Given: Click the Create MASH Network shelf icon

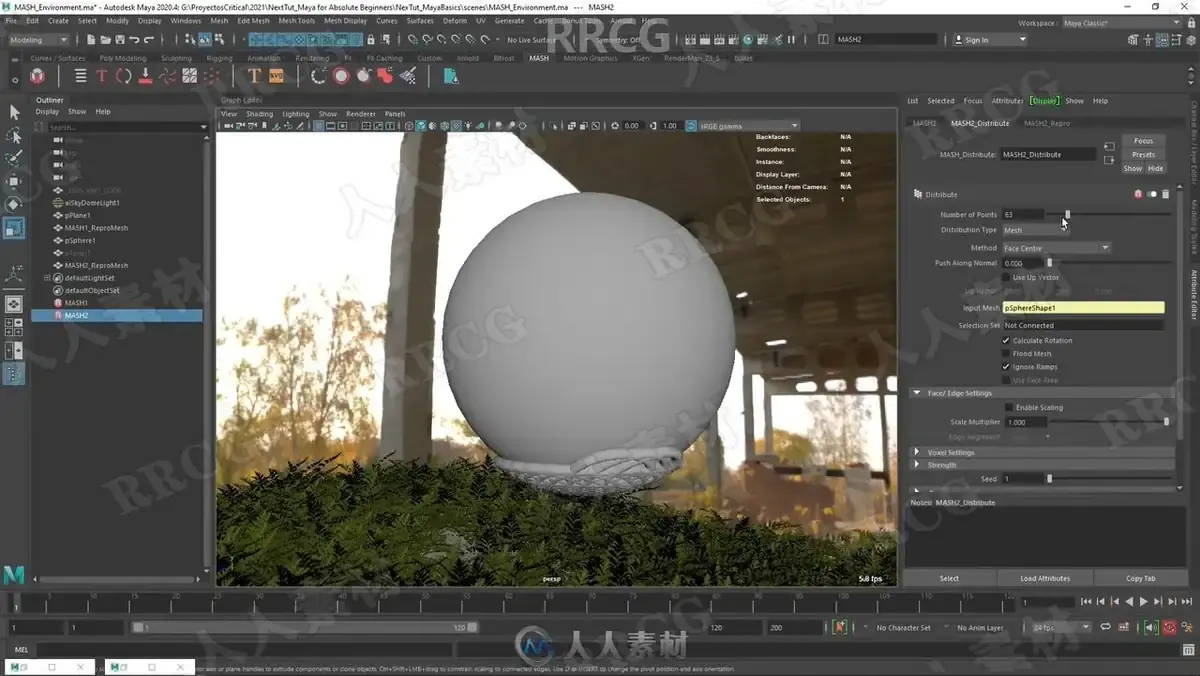Looking at the screenshot, I should click(x=37, y=76).
